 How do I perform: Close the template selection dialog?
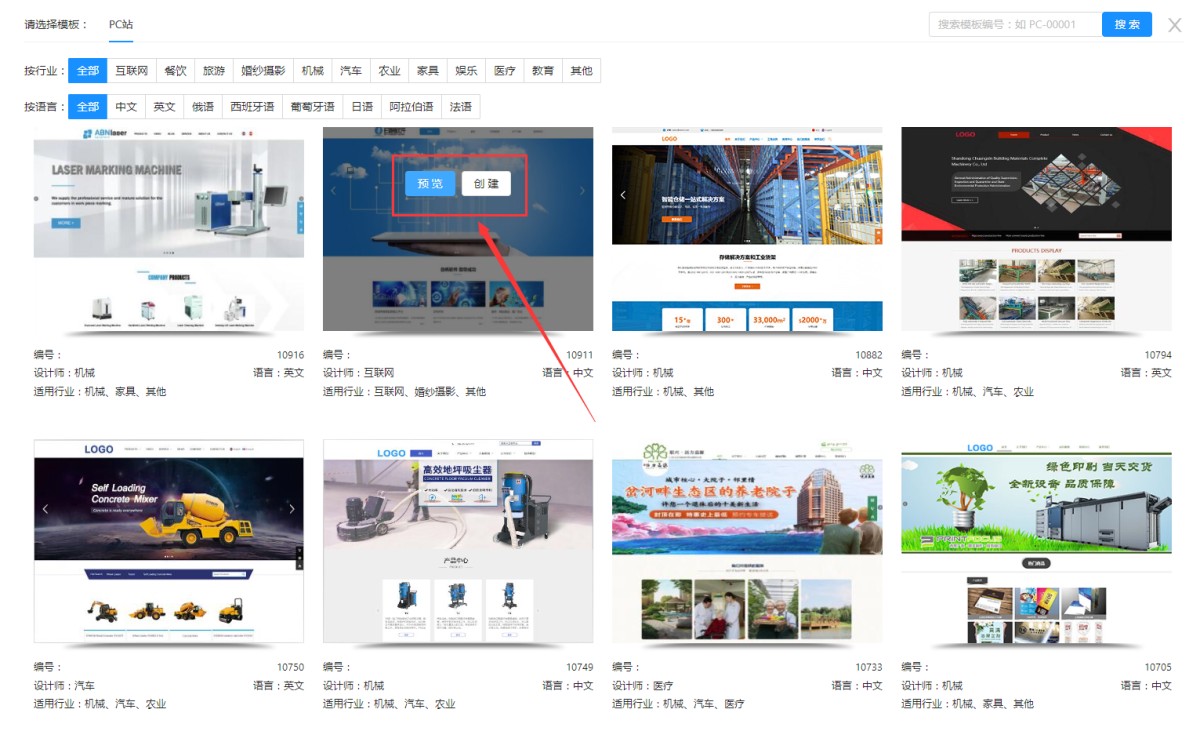coord(1175,25)
